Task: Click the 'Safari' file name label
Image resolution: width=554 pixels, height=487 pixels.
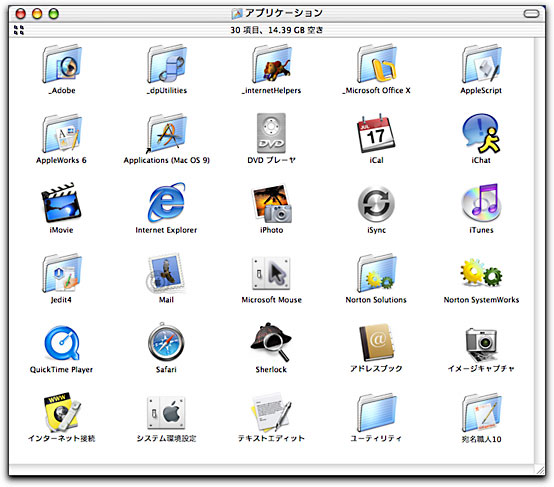Action: coord(166,370)
